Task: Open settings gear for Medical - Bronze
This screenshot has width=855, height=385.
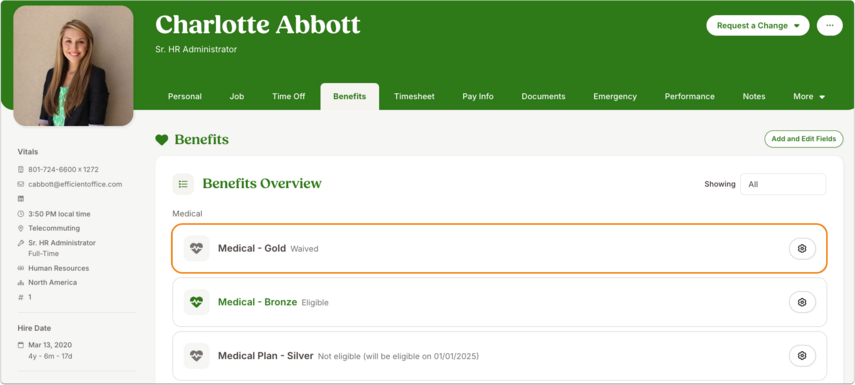Action: tap(802, 302)
